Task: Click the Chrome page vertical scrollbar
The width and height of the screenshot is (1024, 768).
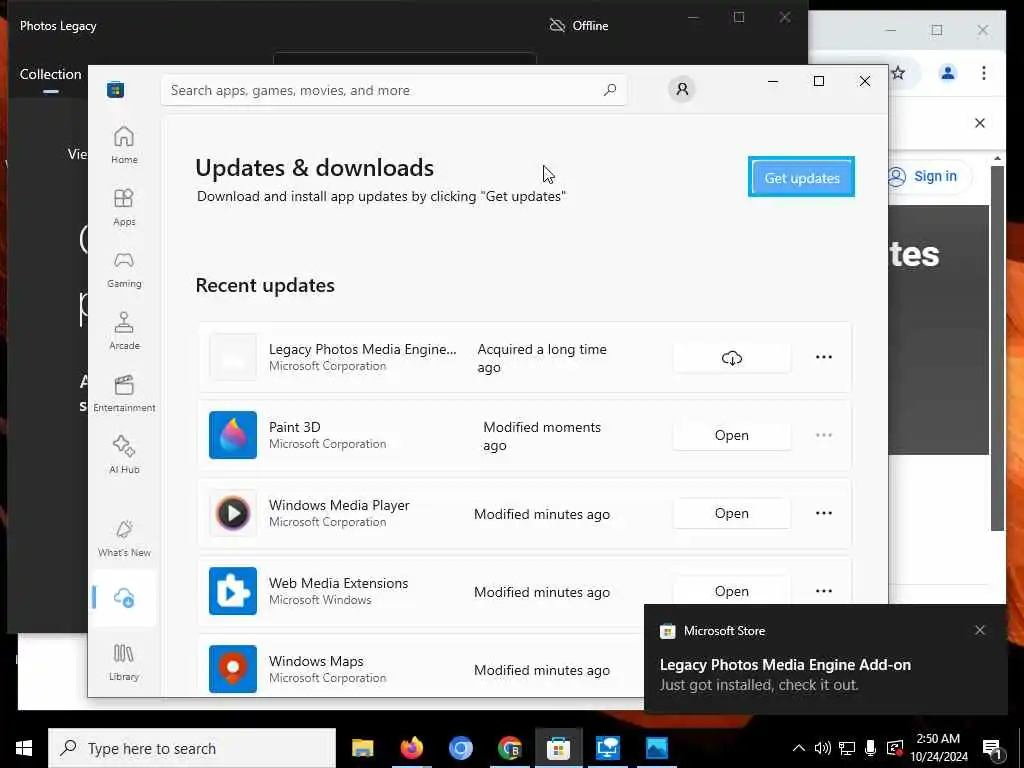Action: [x=997, y=347]
